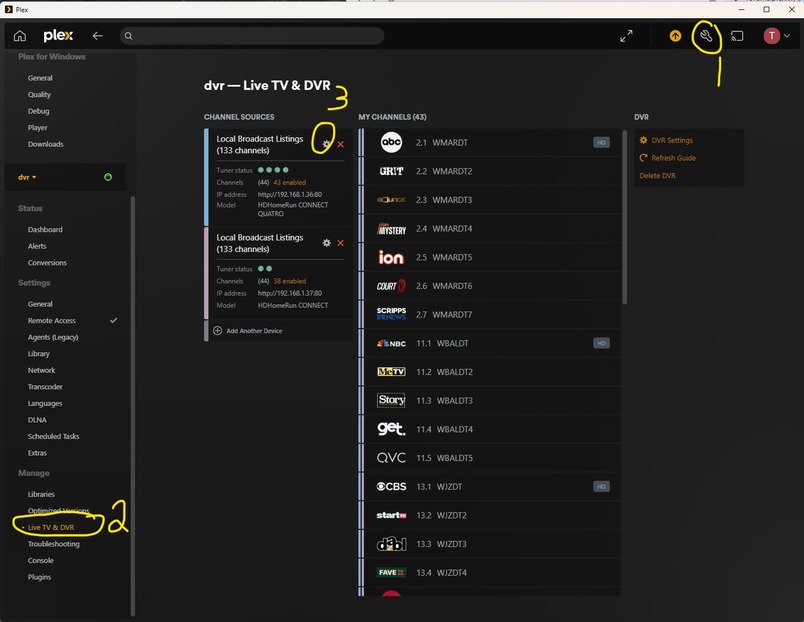
Task: Select the ABC 2.1 WMARDT channel
Action: pyautogui.click(x=489, y=143)
